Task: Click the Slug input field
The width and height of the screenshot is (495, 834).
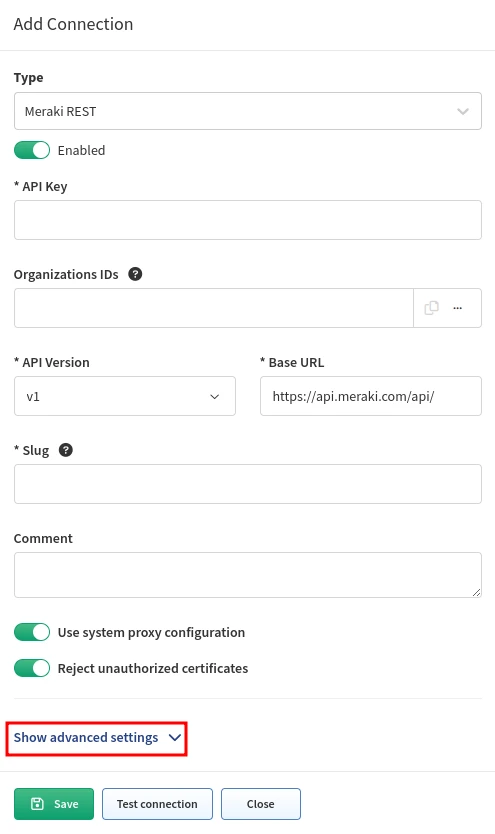Action: [248, 484]
